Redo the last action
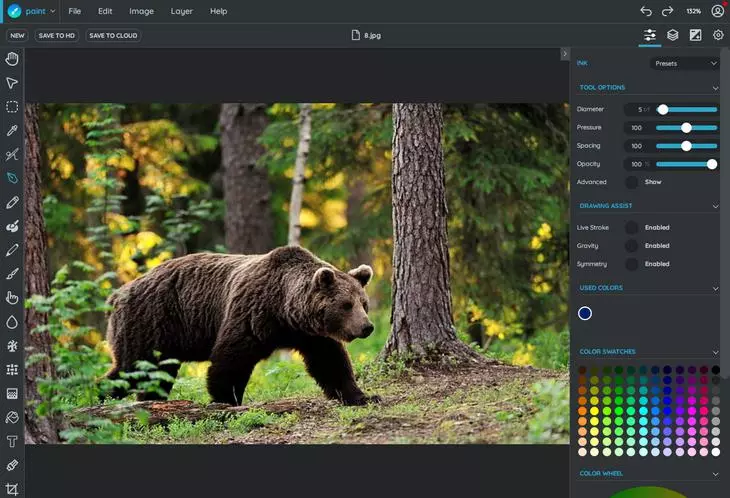 coord(668,11)
